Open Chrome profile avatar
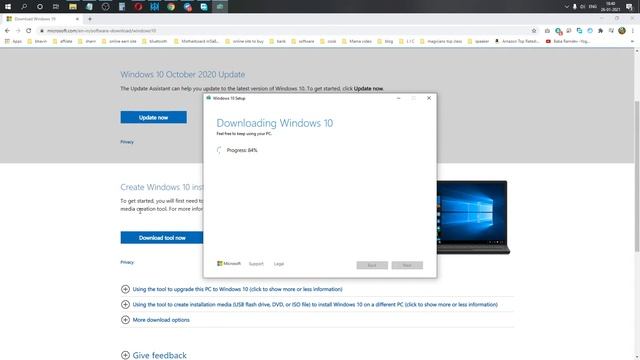The height and width of the screenshot is (360, 640). click(x=622, y=31)
